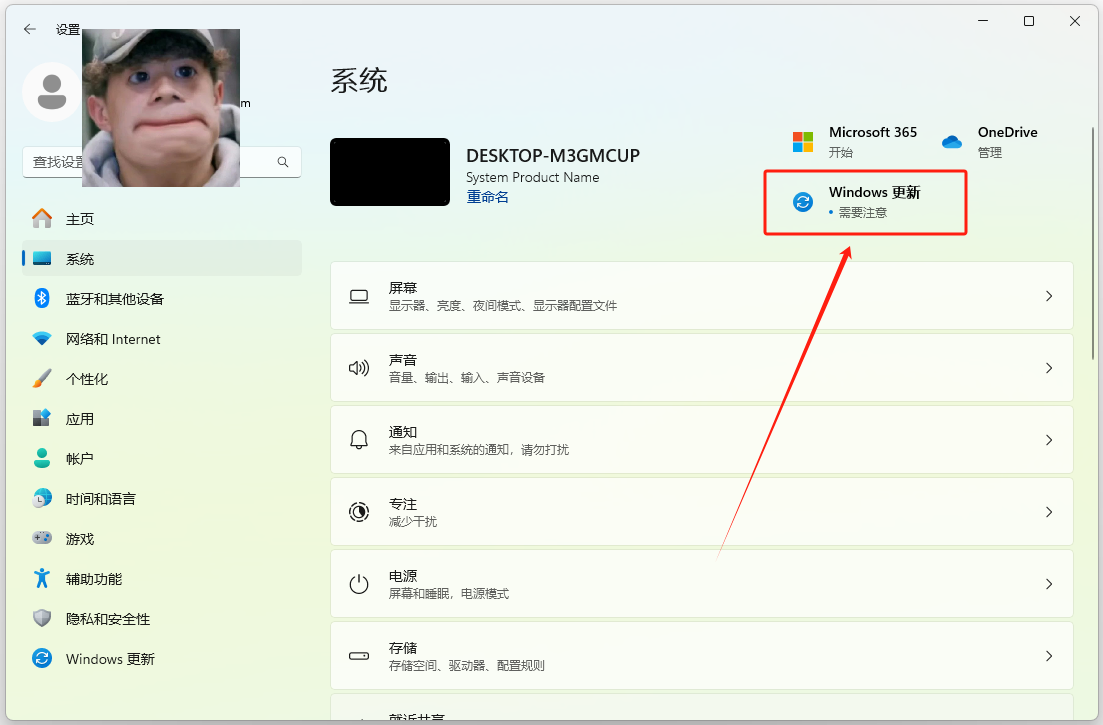The height and width of the screenshot is (725, 1103).
Task: Go to 个性化 settings
Action: 162,379
